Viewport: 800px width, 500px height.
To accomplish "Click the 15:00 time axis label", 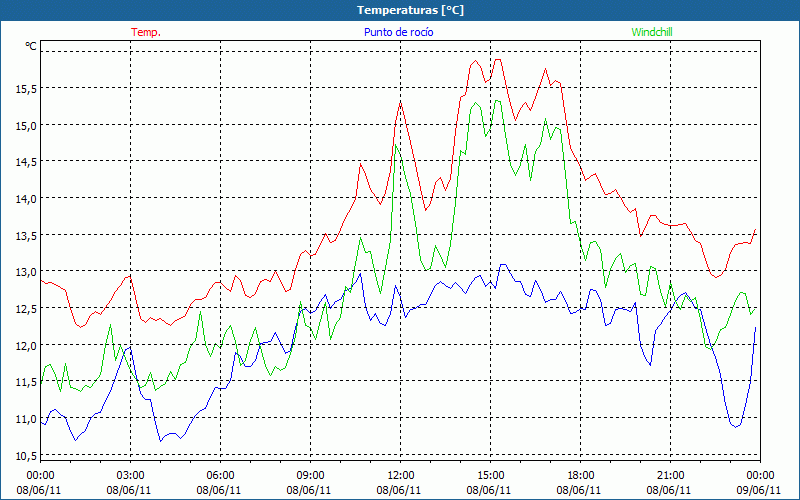I will coord(490,476).
